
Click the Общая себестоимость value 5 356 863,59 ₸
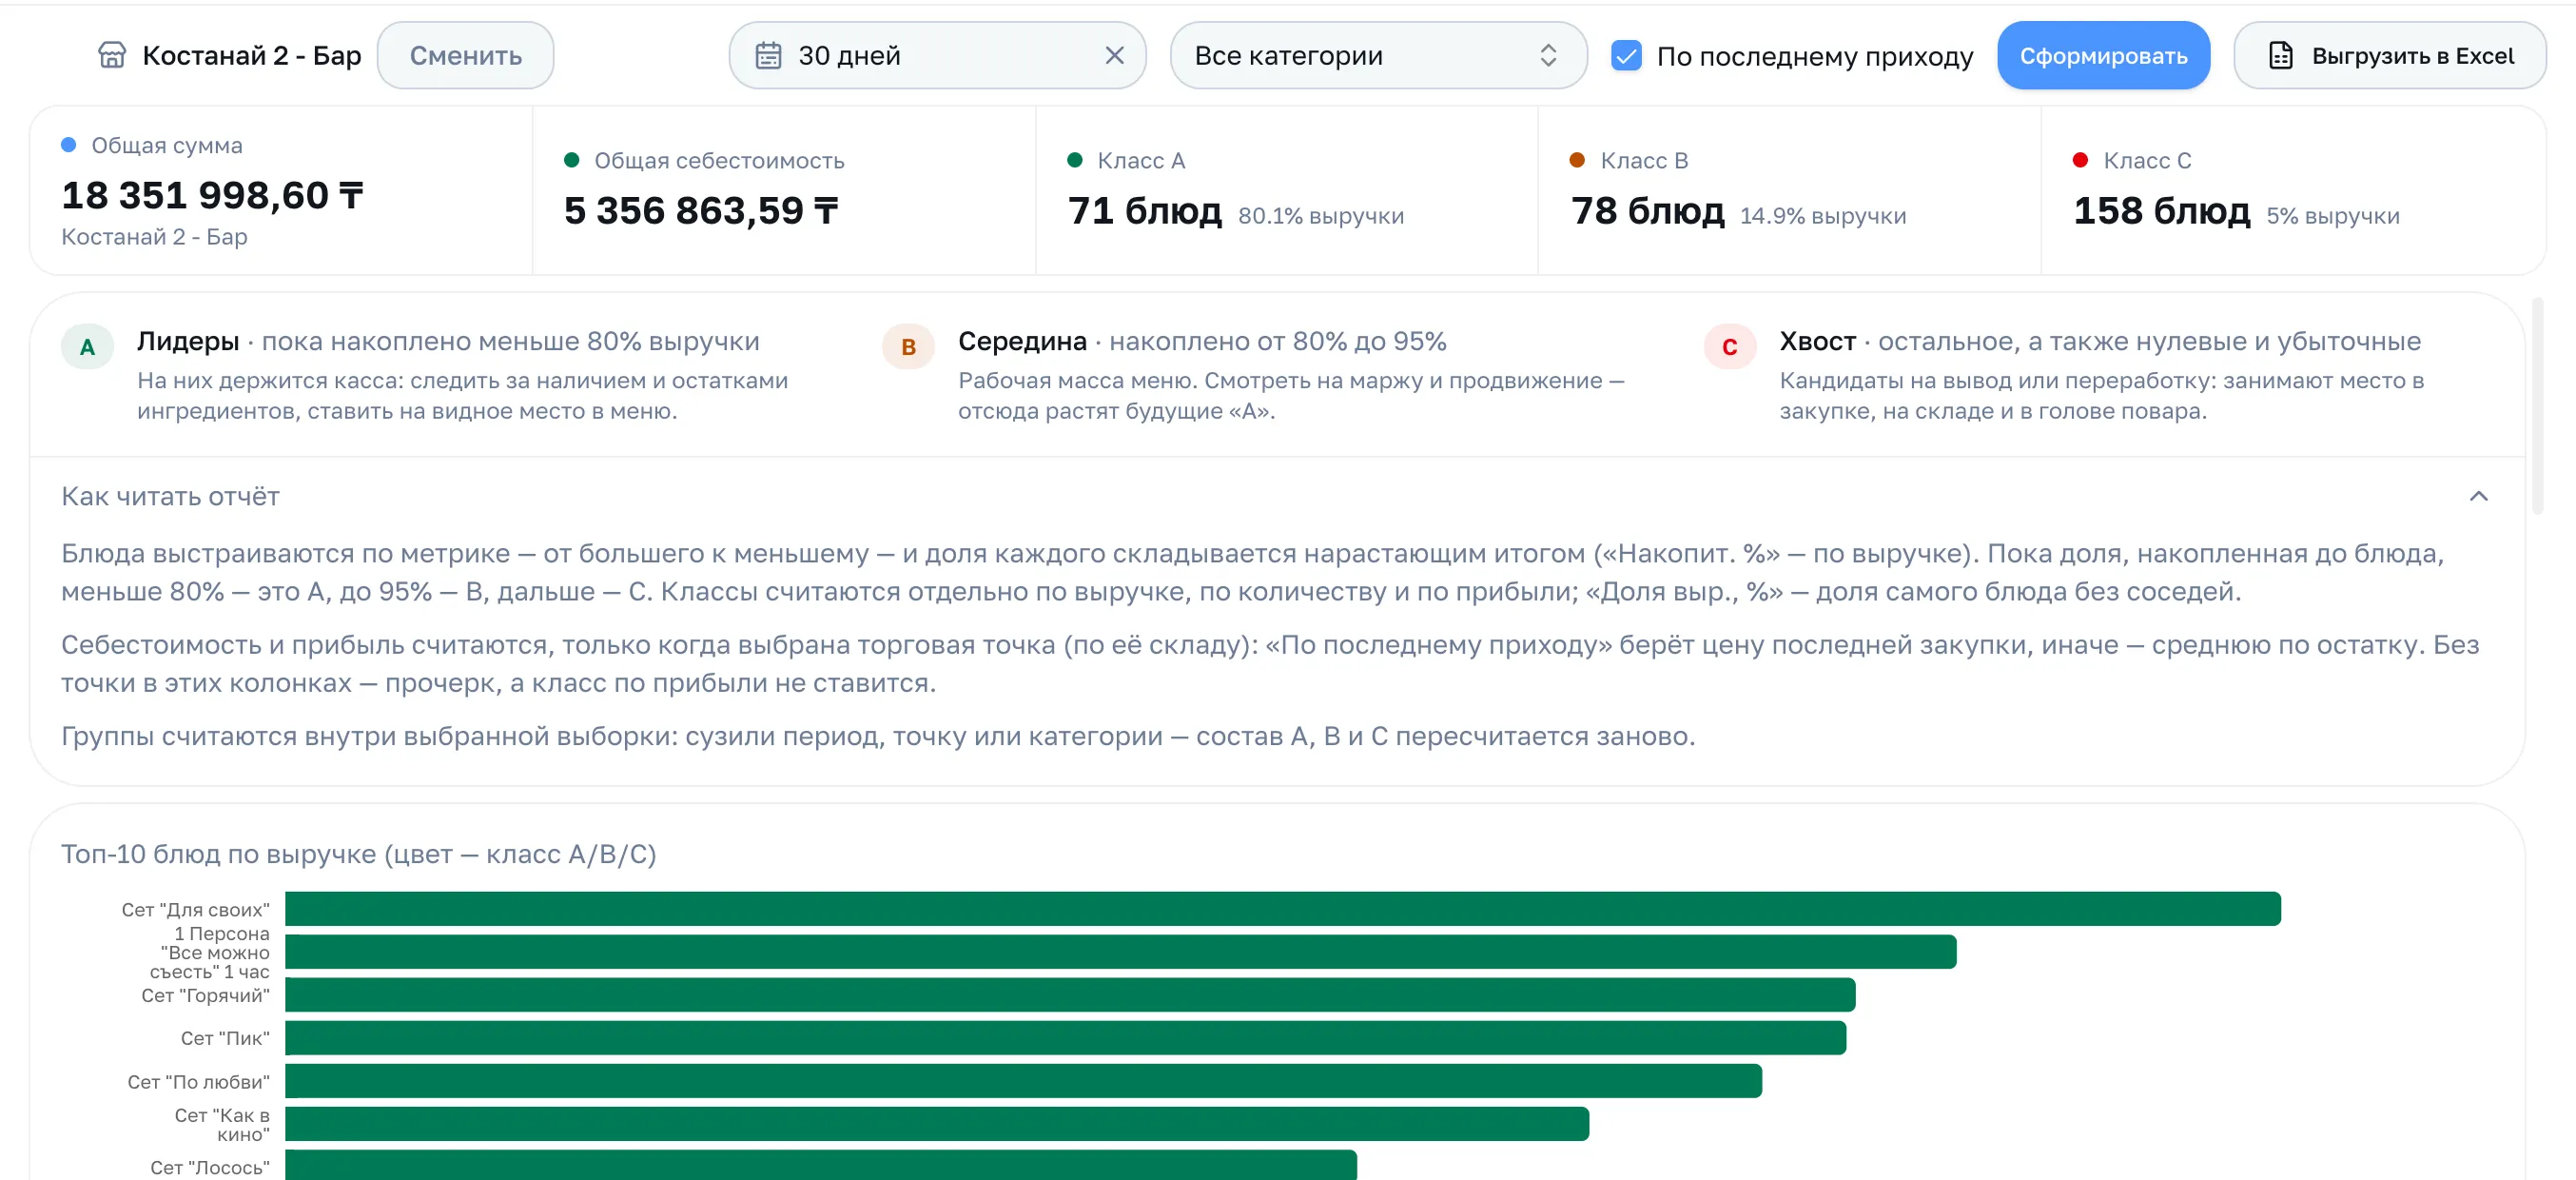pos(701,210)
